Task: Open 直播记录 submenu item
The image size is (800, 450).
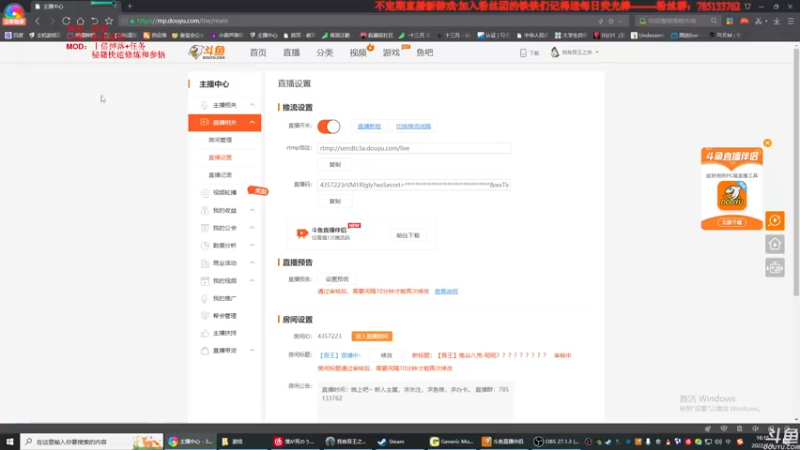Action: click(x=220, y=175)
